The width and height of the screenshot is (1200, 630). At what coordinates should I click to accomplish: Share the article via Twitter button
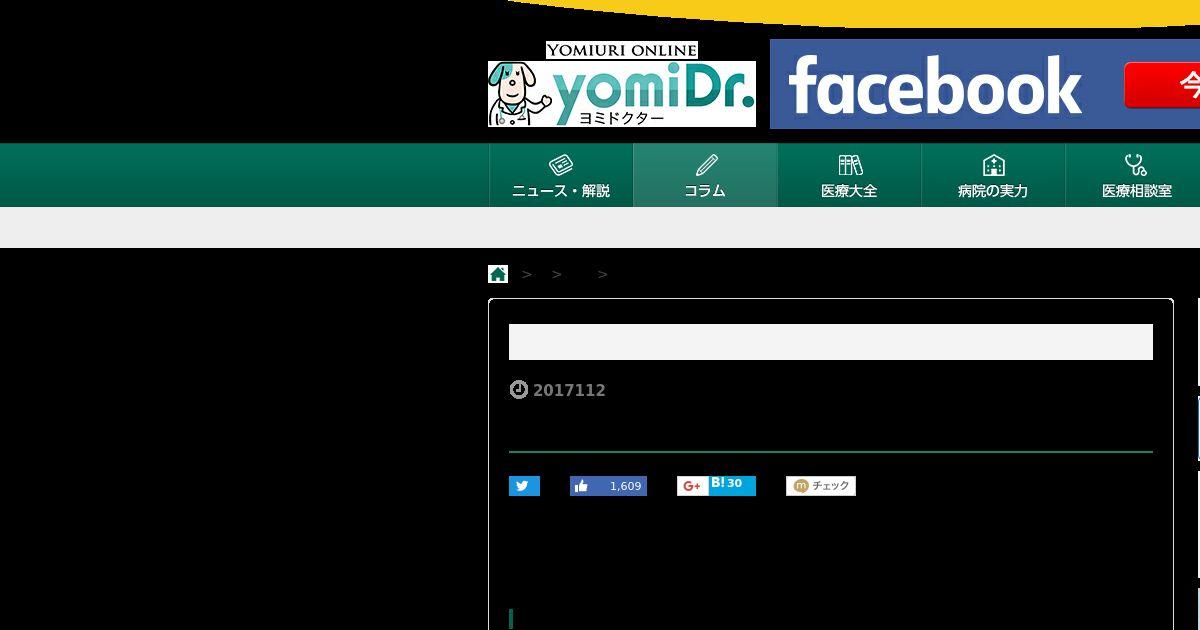[524, 486]
